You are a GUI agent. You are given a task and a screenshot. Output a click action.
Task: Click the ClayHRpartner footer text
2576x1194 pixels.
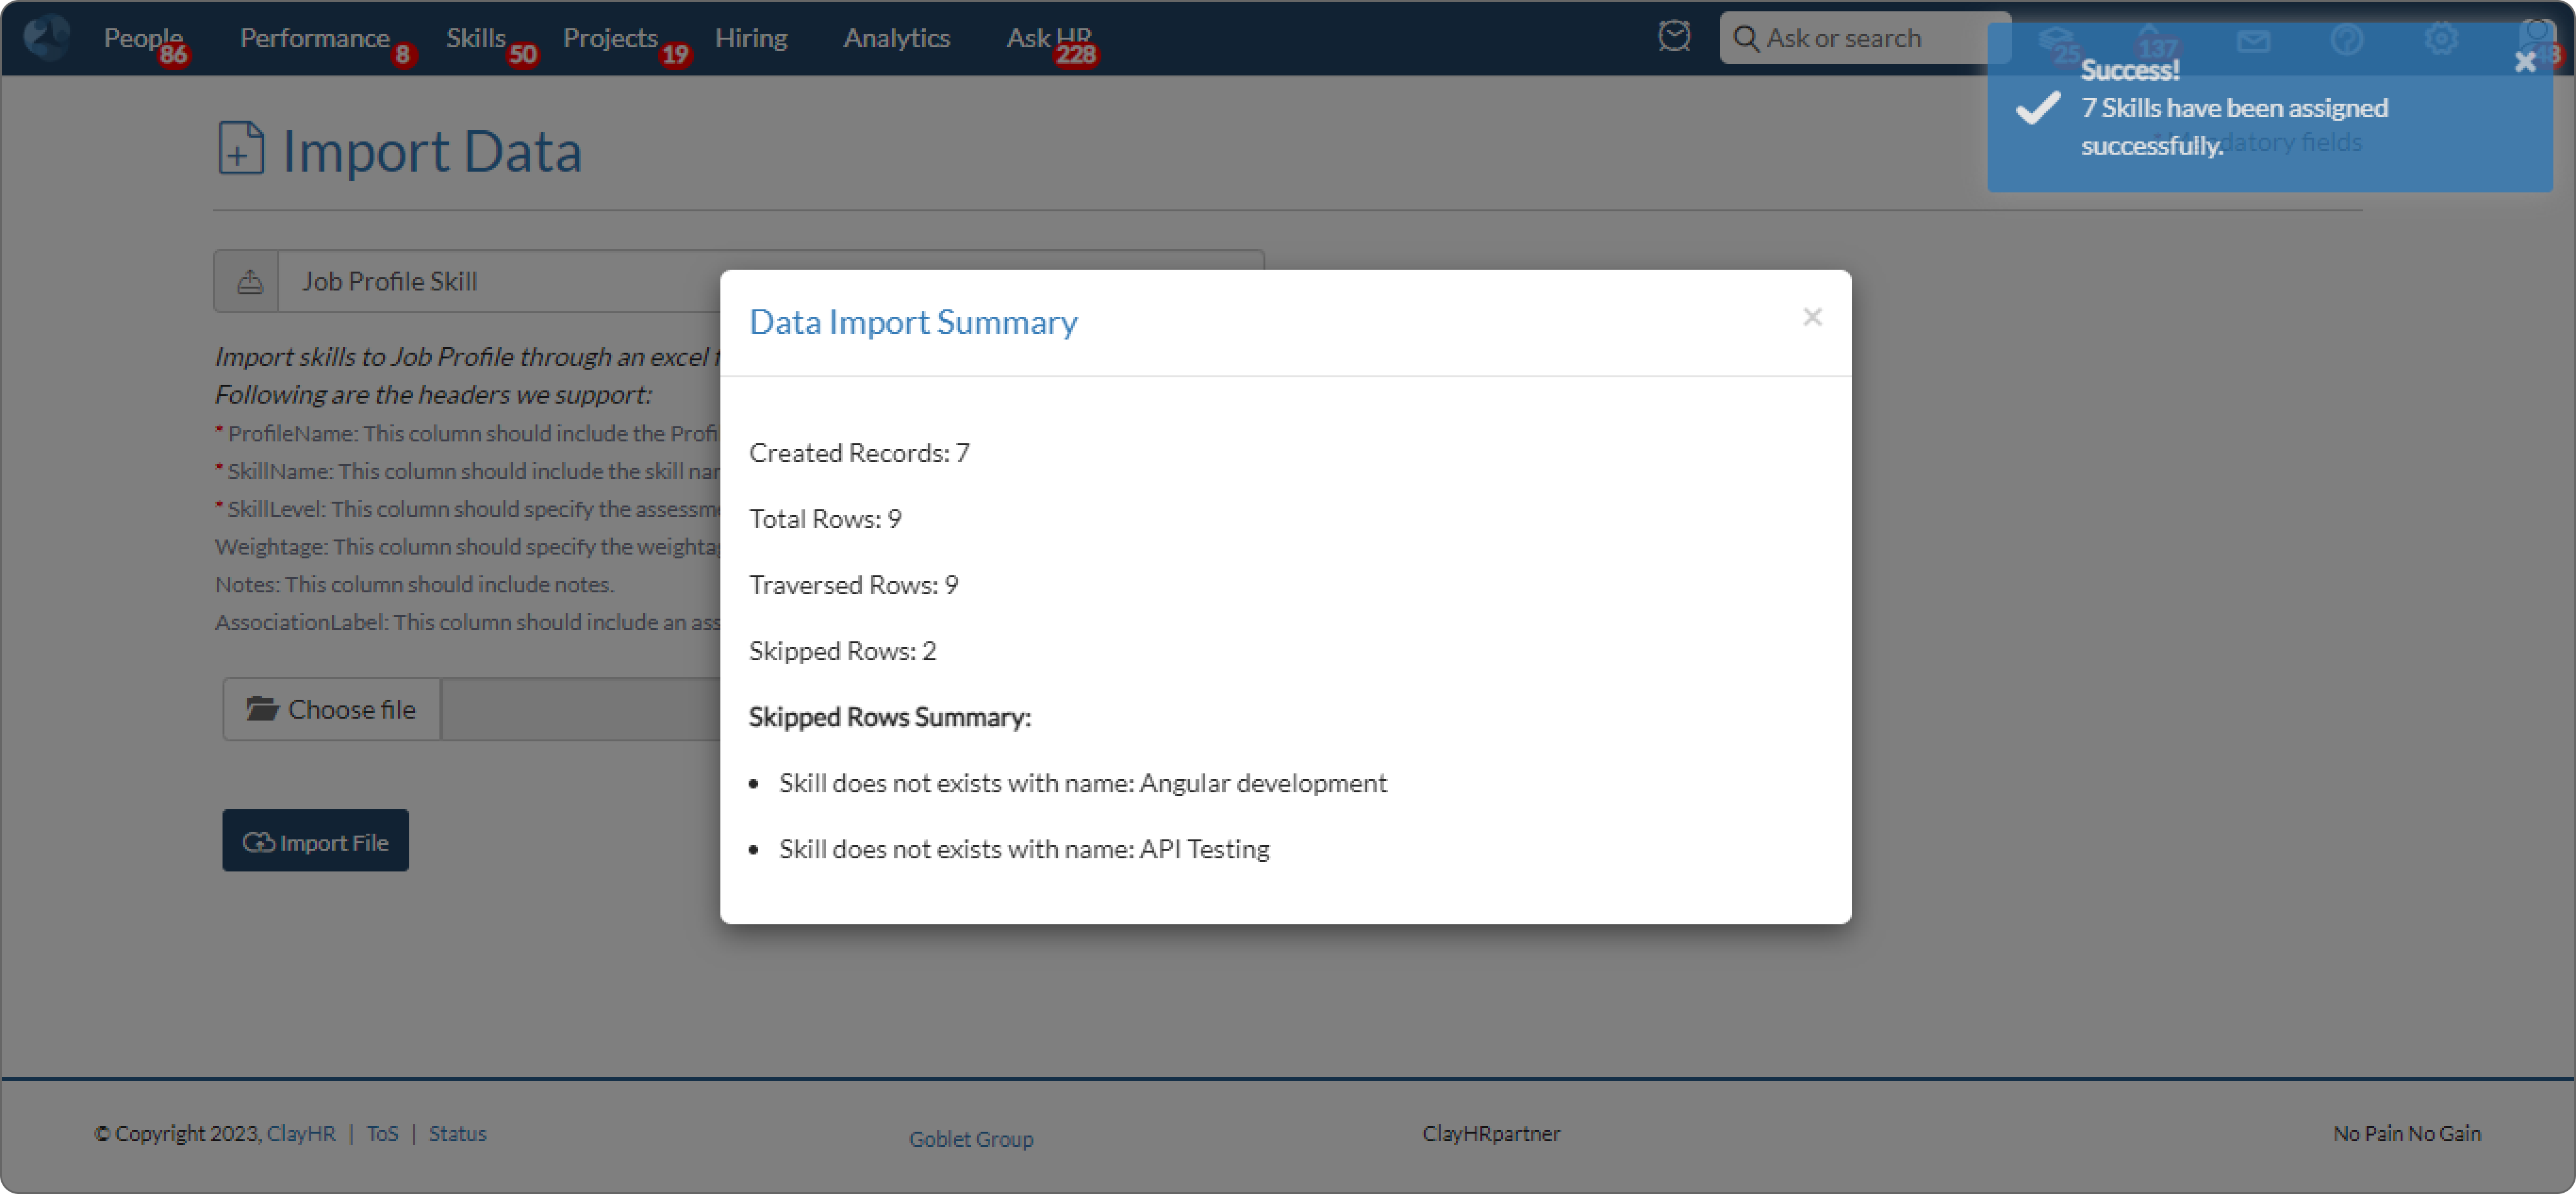click(1490, 1133)
